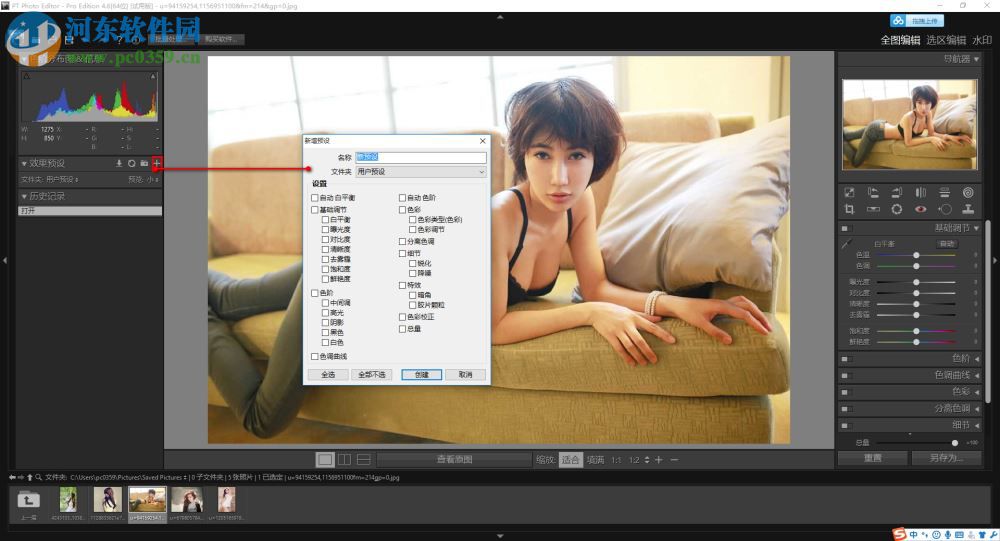Open the 预览: 小 size dropdown
The width and height of the screenshot is (1000, 541).
[x=143, y=179]
